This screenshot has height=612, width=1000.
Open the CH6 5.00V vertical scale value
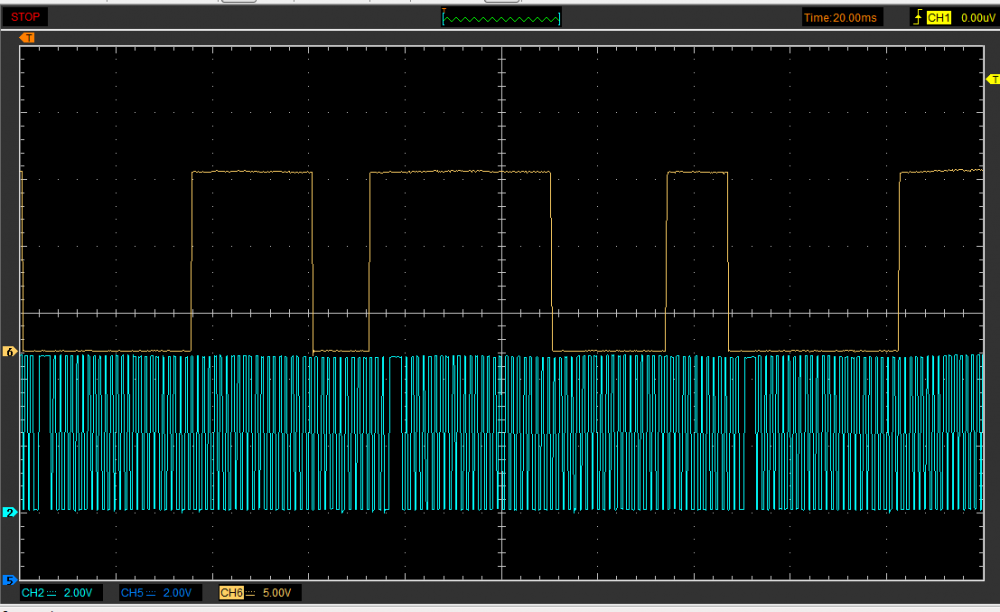(x=277, y=593)
